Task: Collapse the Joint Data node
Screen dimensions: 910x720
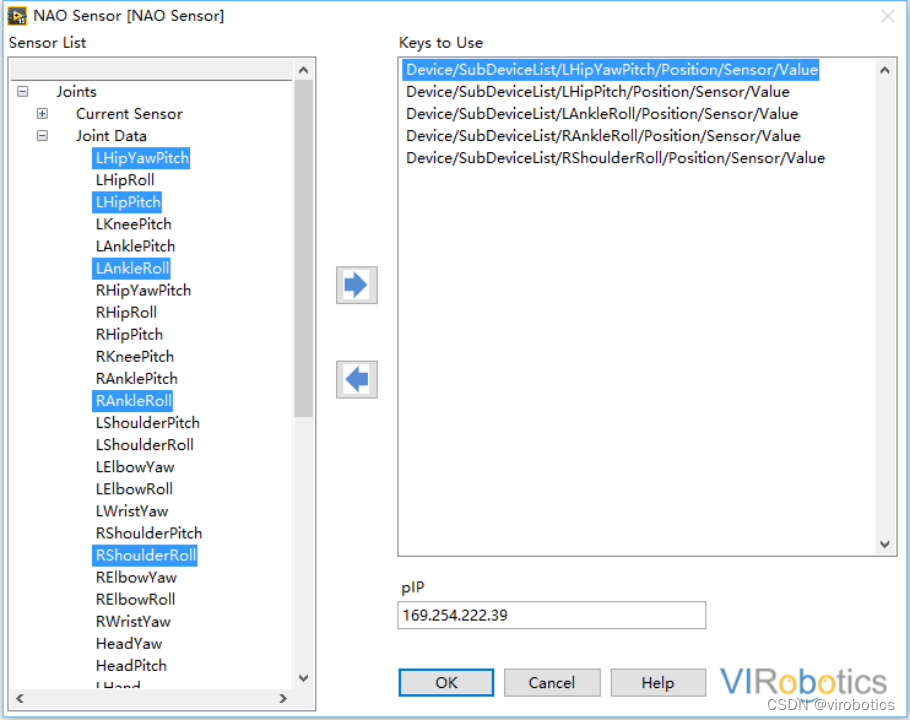Action: click(42, 136)
